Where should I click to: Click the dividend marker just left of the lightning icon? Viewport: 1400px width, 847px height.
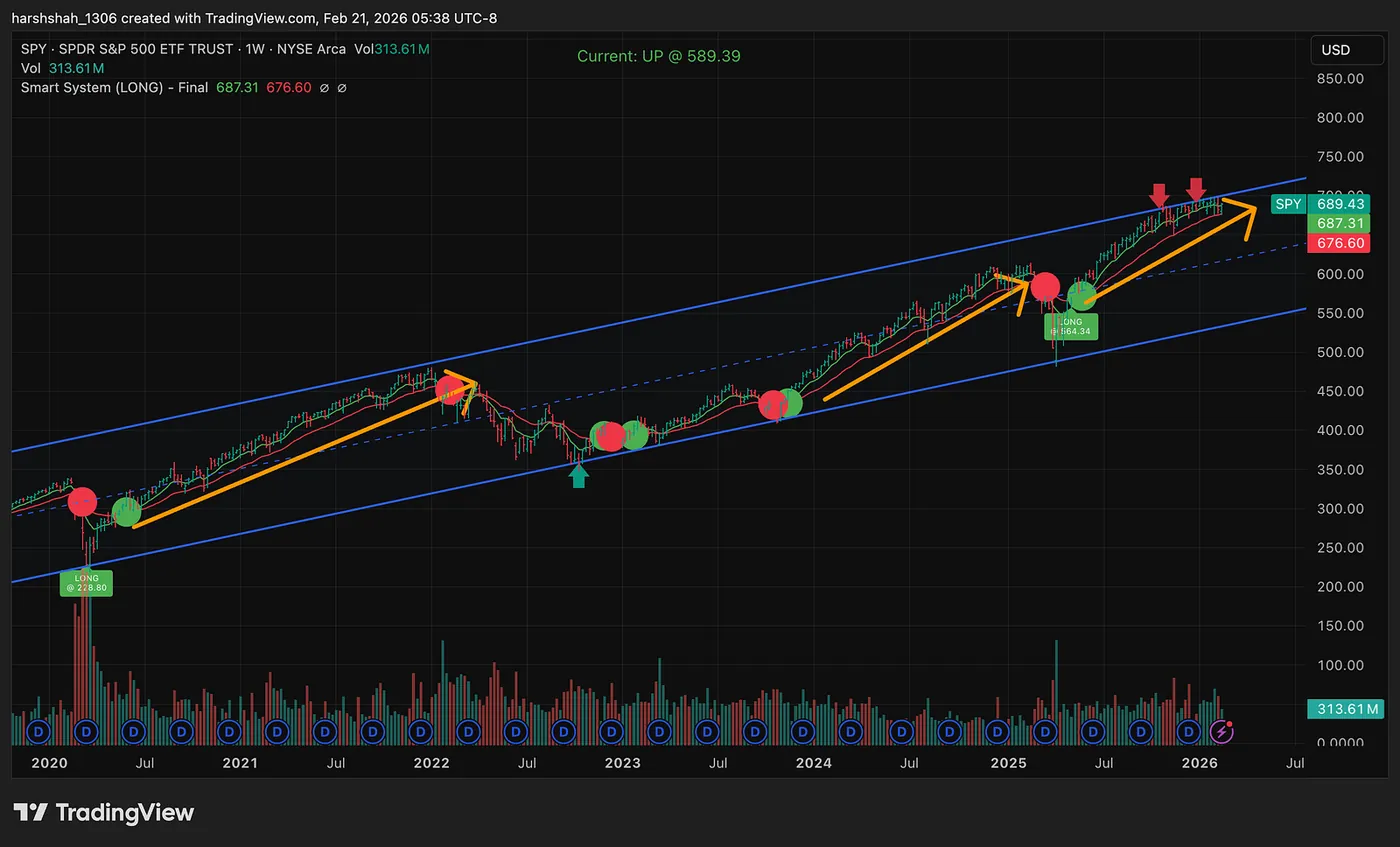click(1188, 732)
